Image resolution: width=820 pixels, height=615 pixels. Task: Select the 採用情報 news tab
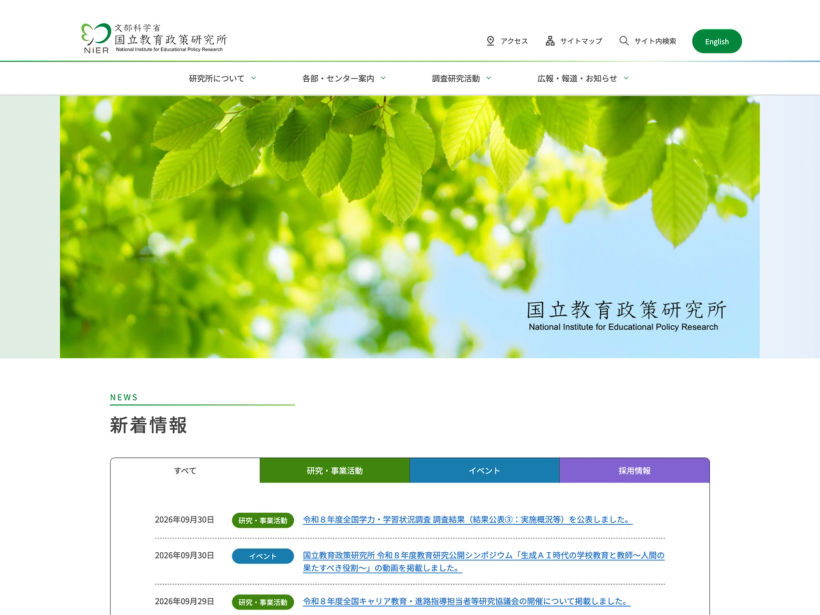pyautogui.click(x=634, y=471)
